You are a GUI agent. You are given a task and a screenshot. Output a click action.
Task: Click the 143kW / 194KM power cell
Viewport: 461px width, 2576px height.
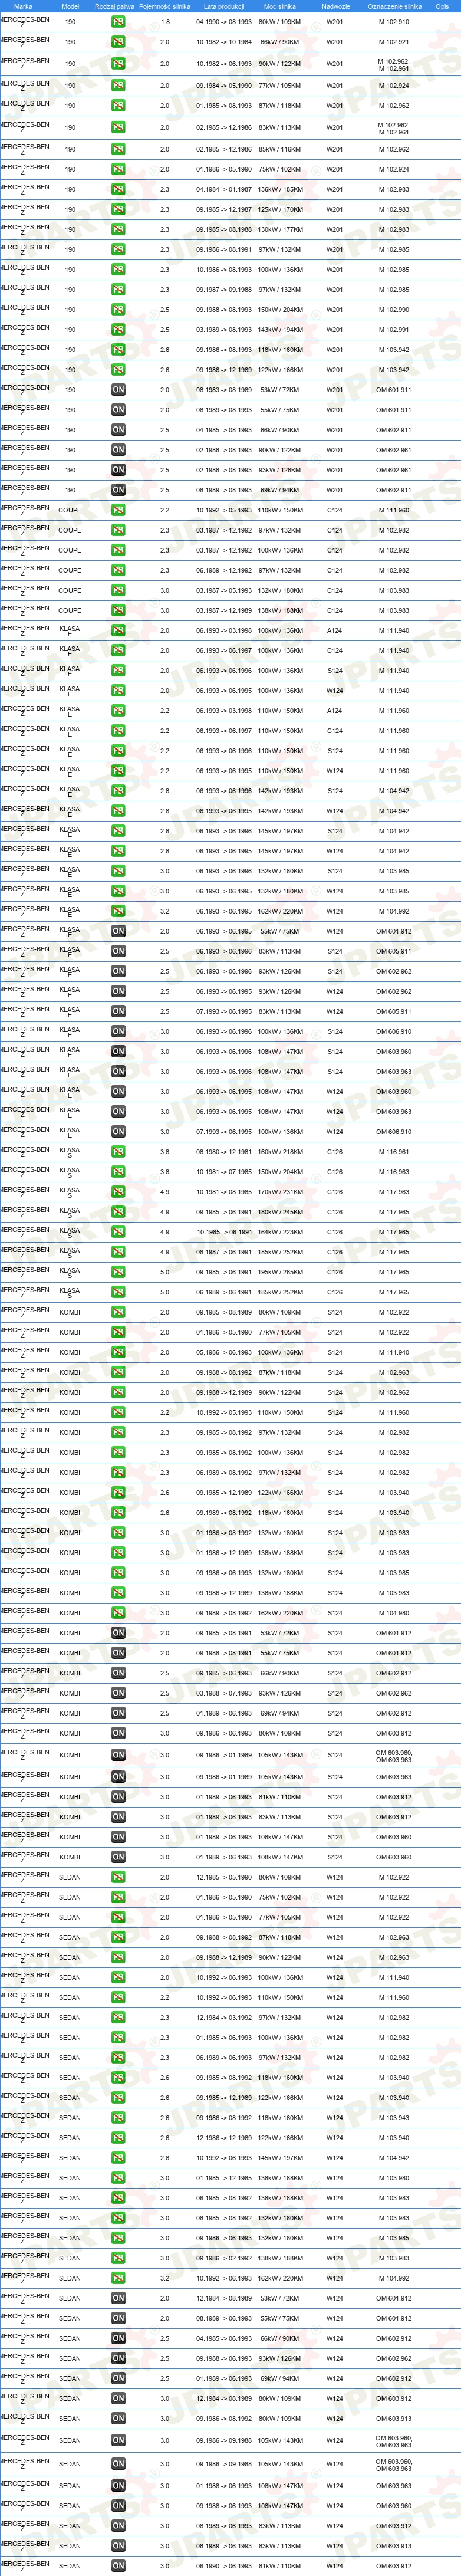[x=280, y=330]
